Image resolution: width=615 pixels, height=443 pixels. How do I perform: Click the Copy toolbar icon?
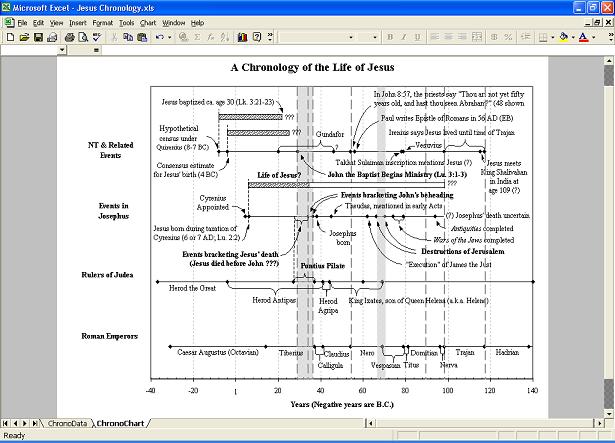128,37
